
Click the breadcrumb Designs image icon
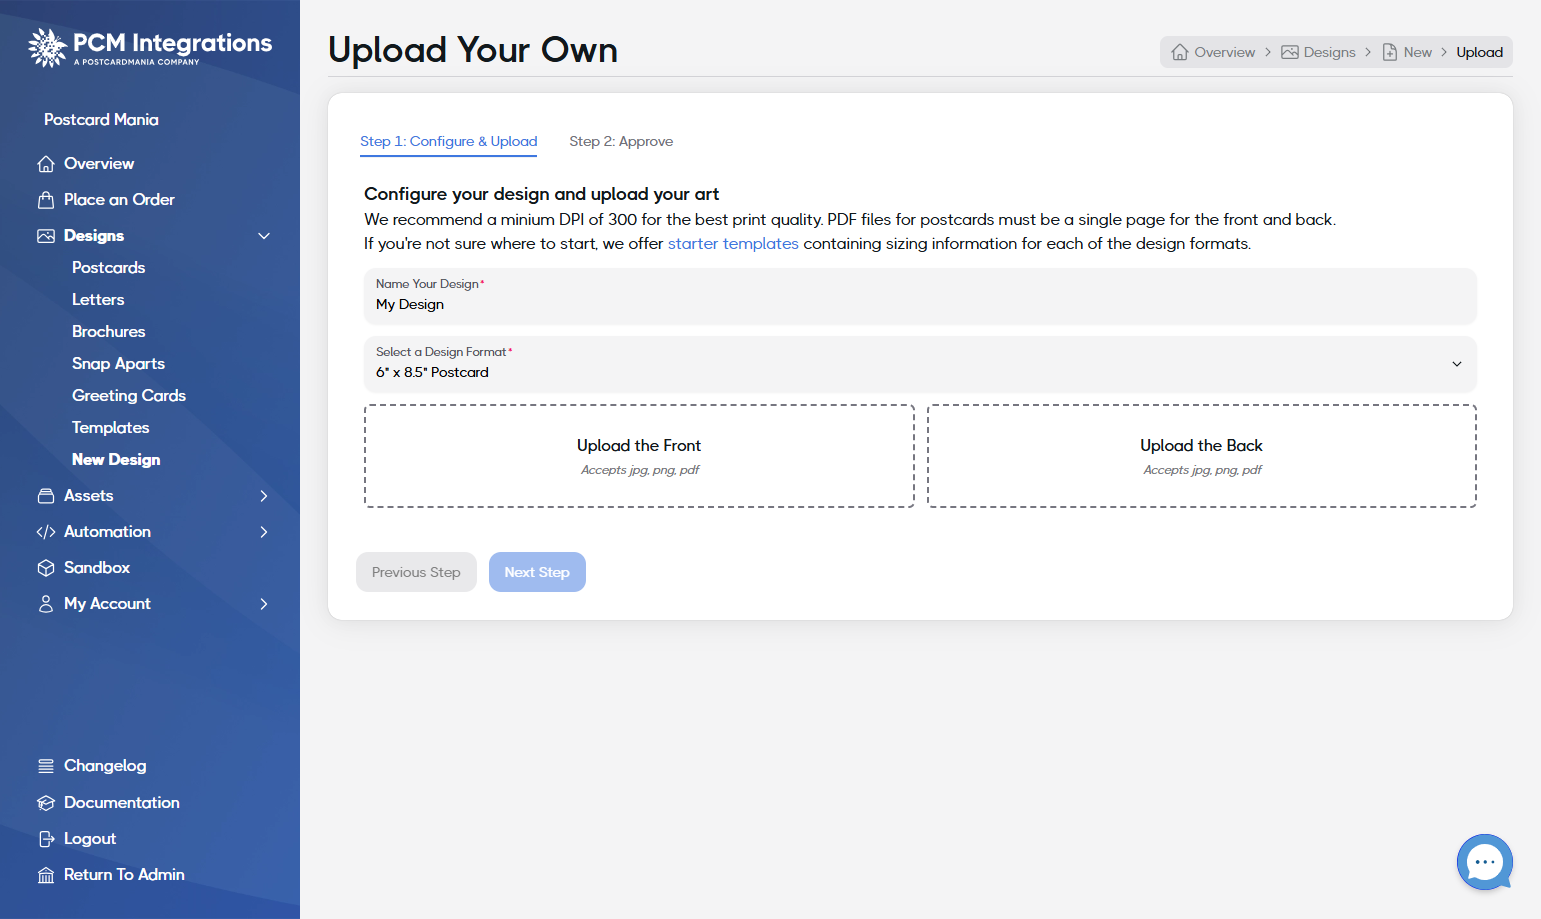pyautogui.click(x=1290, y=52)
